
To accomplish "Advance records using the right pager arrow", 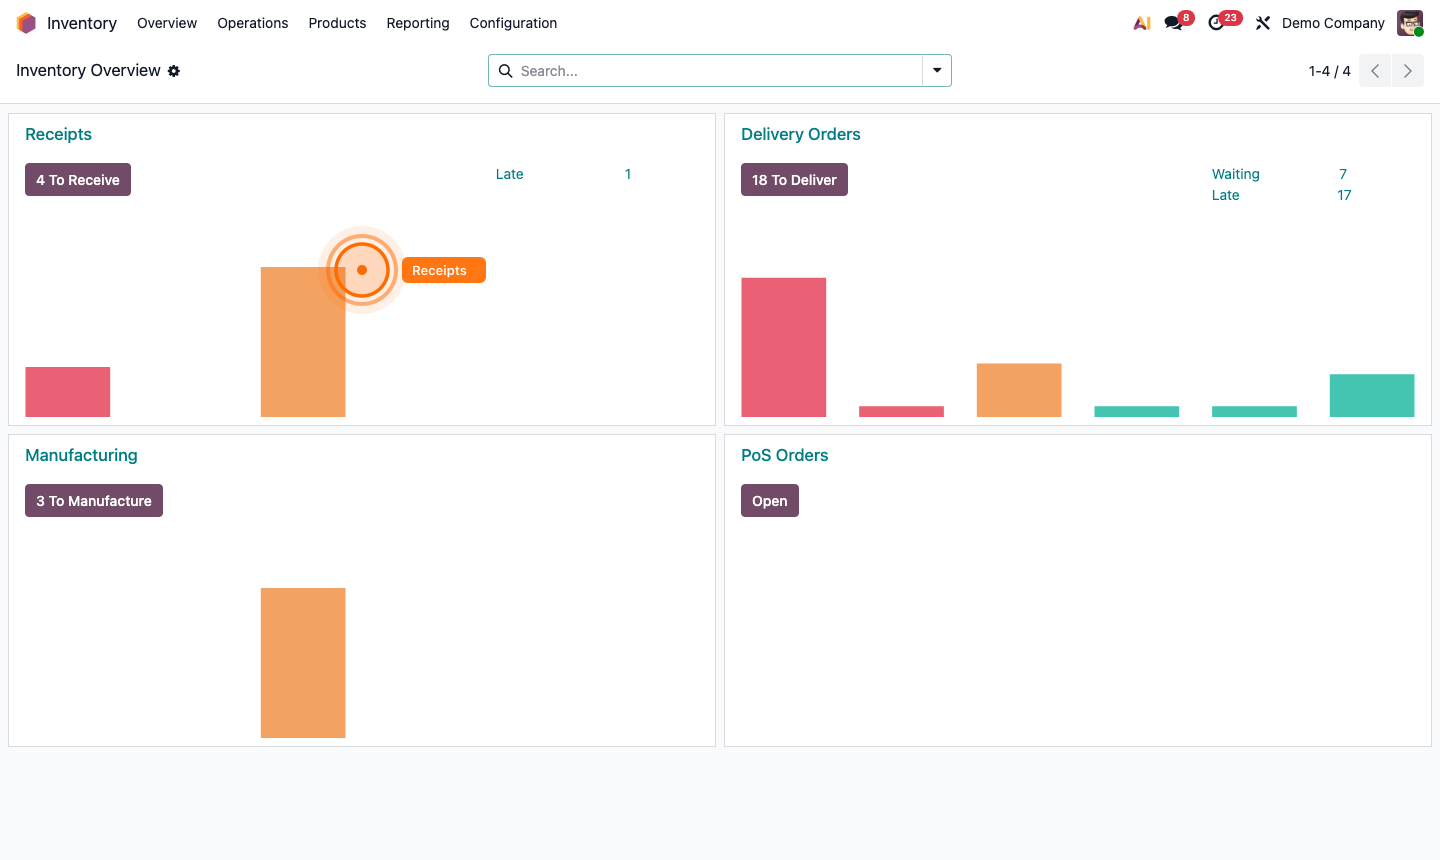I will [1407, 71].
